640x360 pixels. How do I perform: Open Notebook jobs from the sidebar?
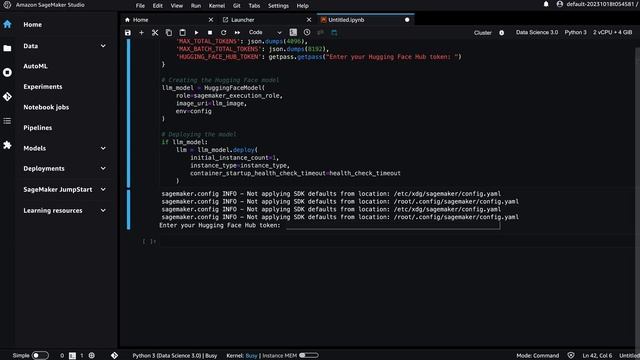(46, 107)
